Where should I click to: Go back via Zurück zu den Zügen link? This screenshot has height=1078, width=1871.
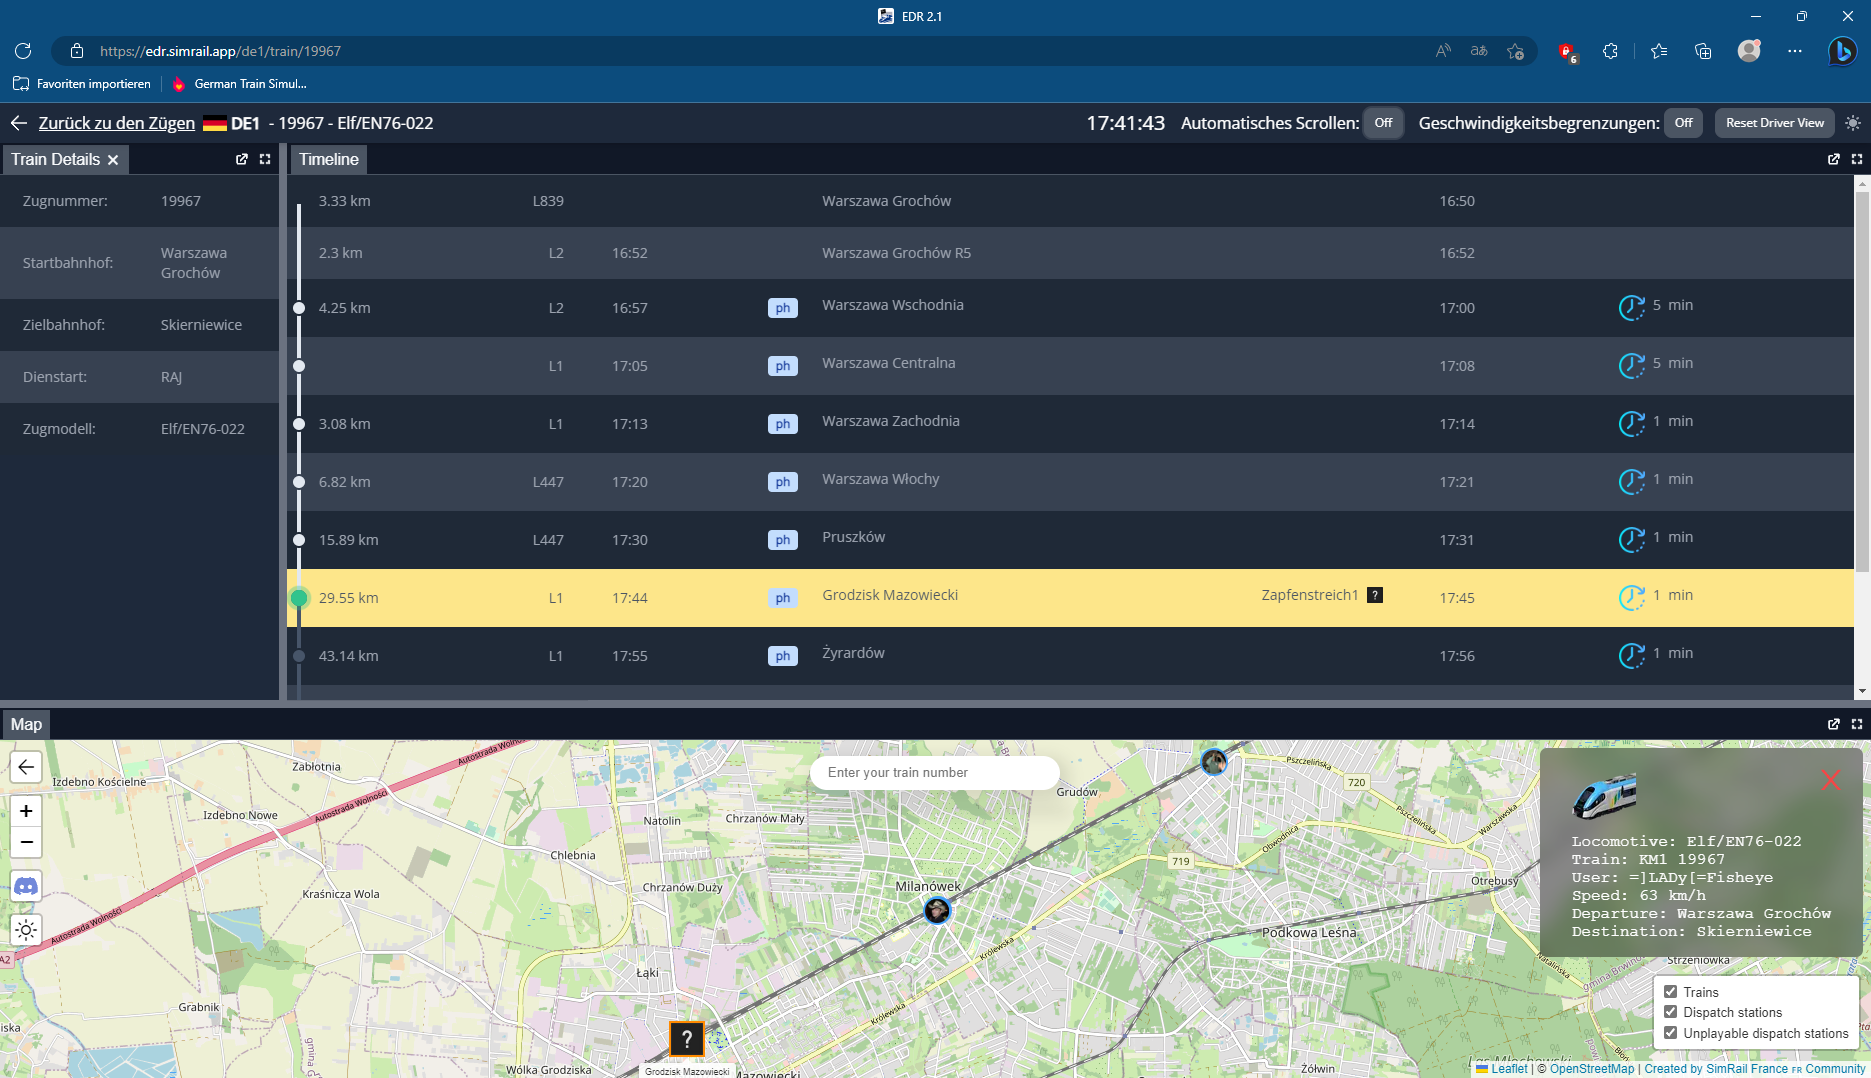[x=117, y=123]
